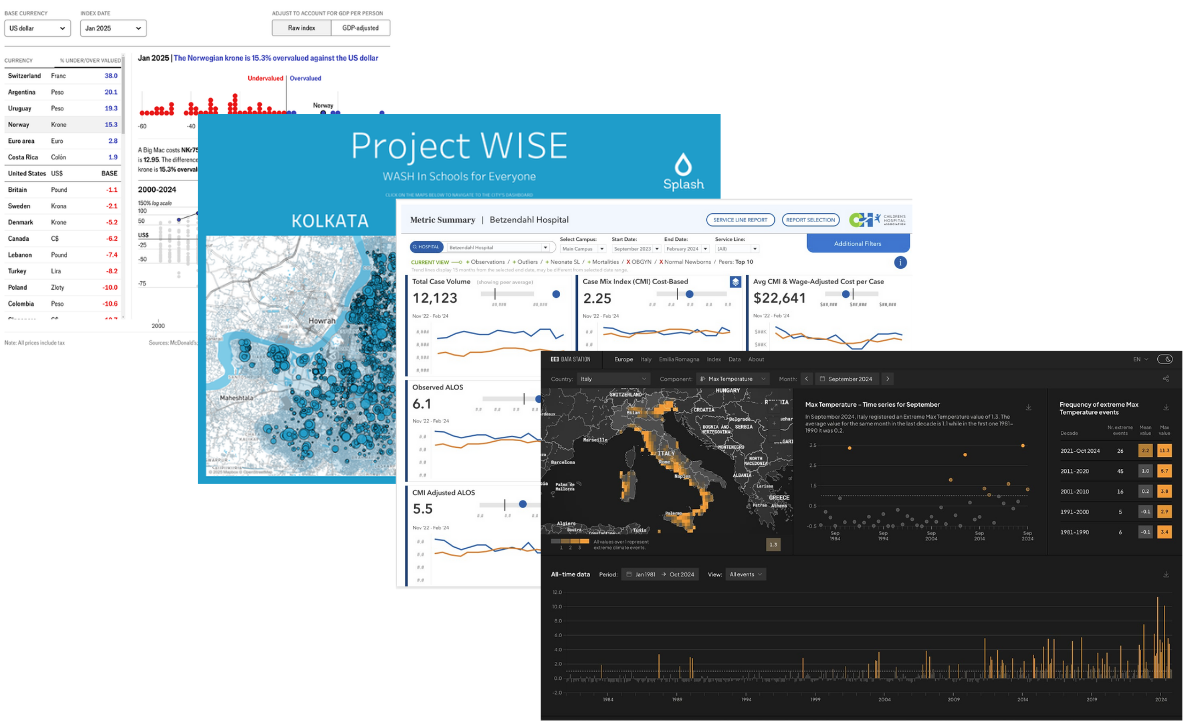This screenshot has height=721, width=1183.
Task: Download the frequency of extreme events table
Action: click(1166, 407)
